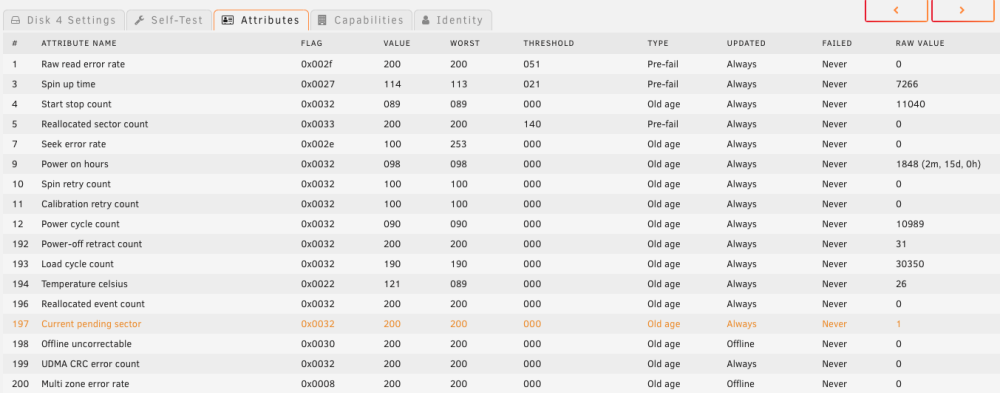Switch to the Capabilities tab
The width and height of the screenshot is (1000, 393).
coord(361,20)
